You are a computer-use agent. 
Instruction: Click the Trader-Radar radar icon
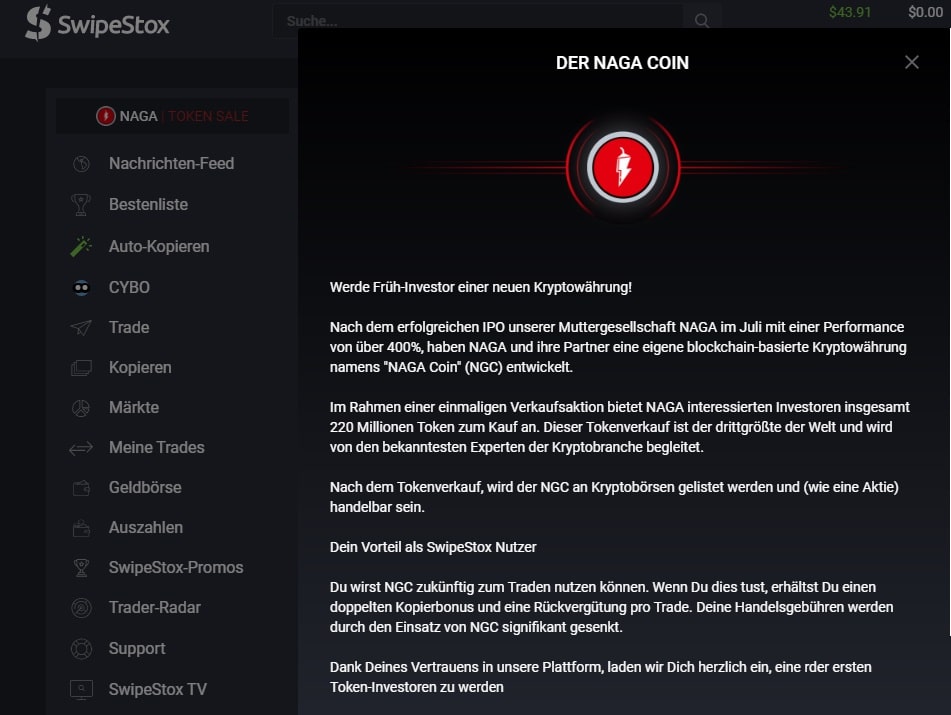coord(81,608)
